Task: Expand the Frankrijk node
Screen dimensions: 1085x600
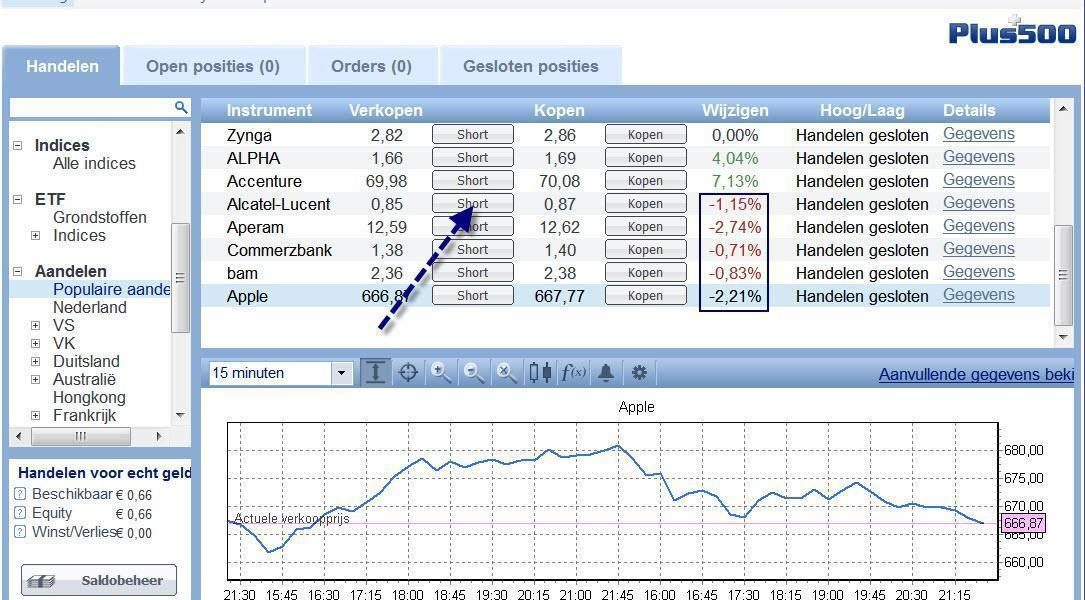Action: click(x=36, y=415)
